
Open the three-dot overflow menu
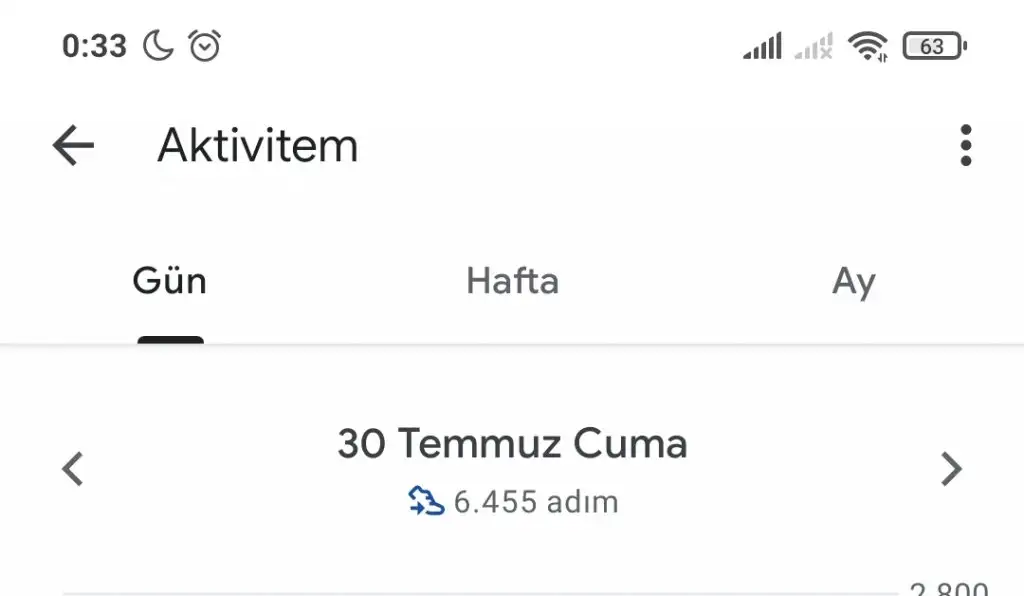965,146
